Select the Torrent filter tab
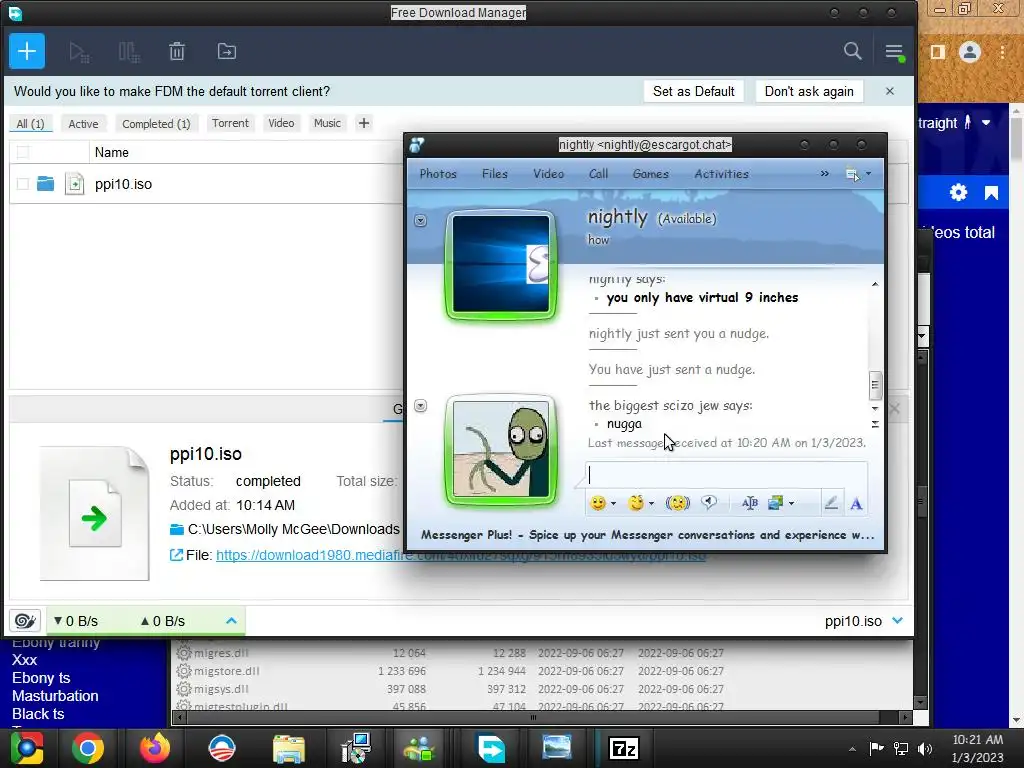 (x=230, y=123)
